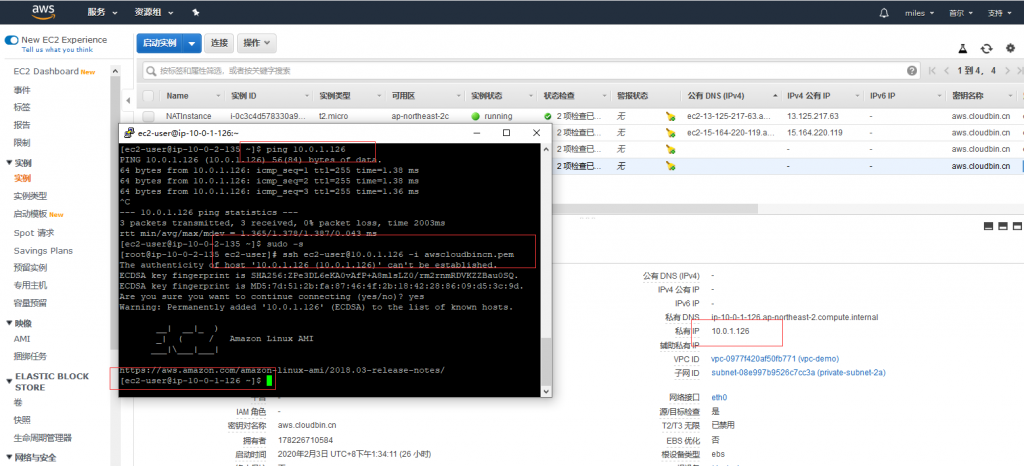Open the notifications bell

pyautogui.click(x=884, y=12)
